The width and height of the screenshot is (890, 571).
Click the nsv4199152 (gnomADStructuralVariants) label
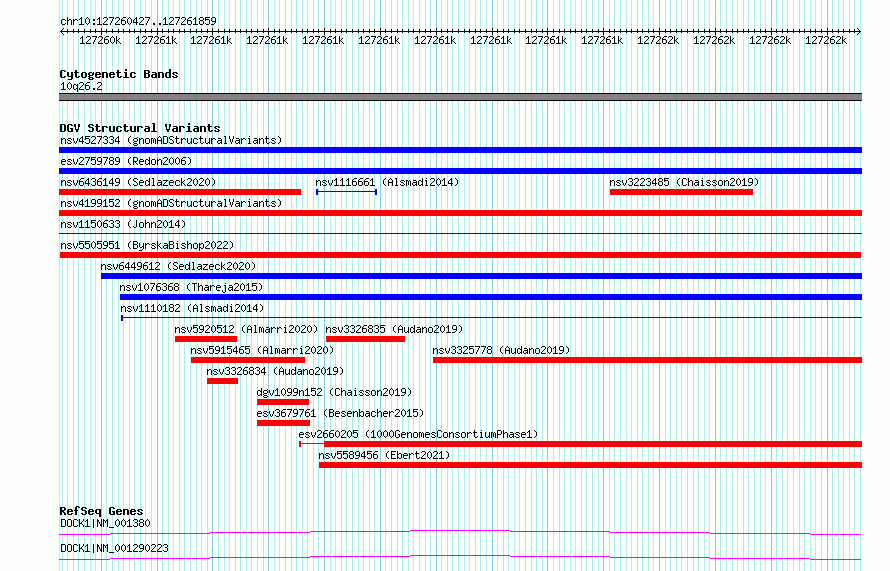171,203
